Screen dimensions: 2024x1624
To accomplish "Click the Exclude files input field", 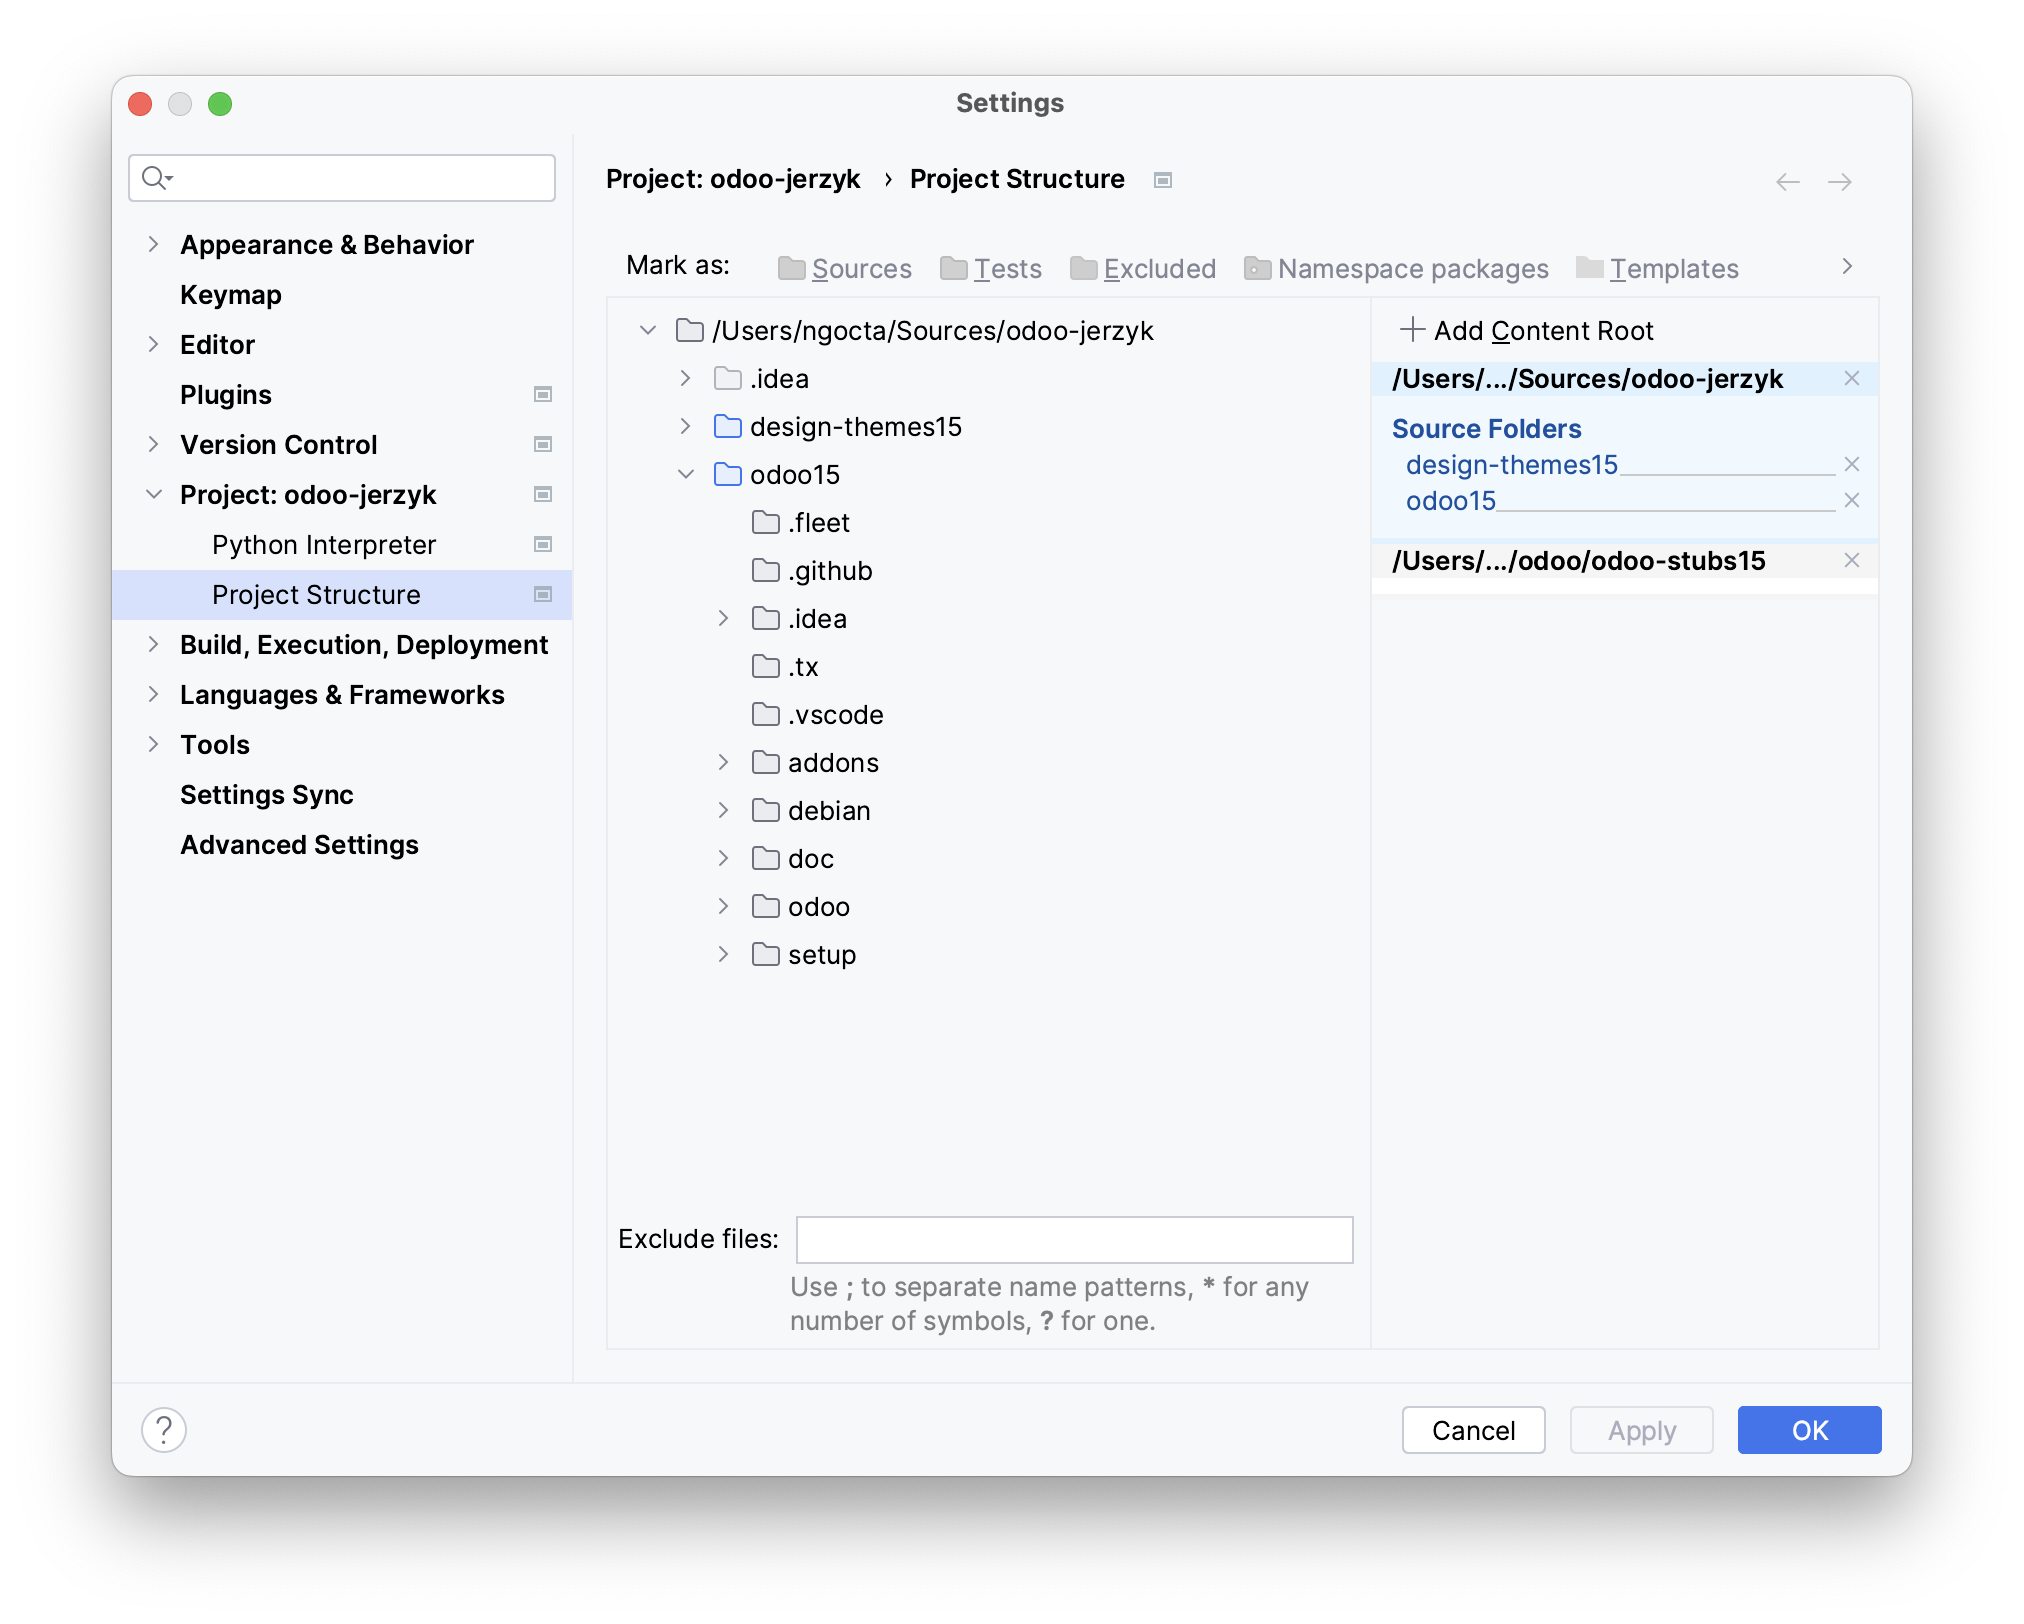I will click(1073, 1239).
